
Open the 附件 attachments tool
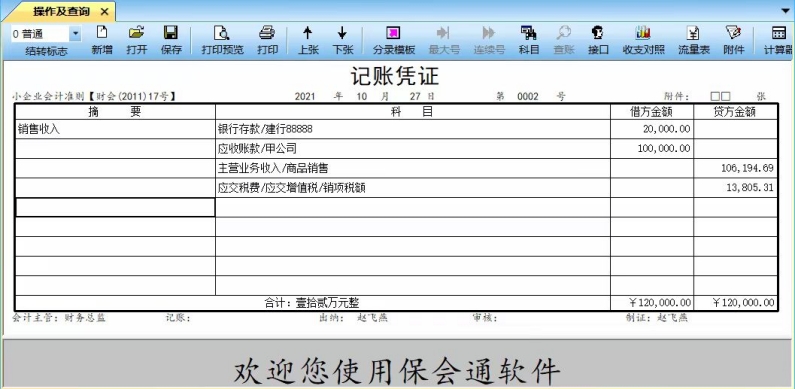tap(733, 40)
